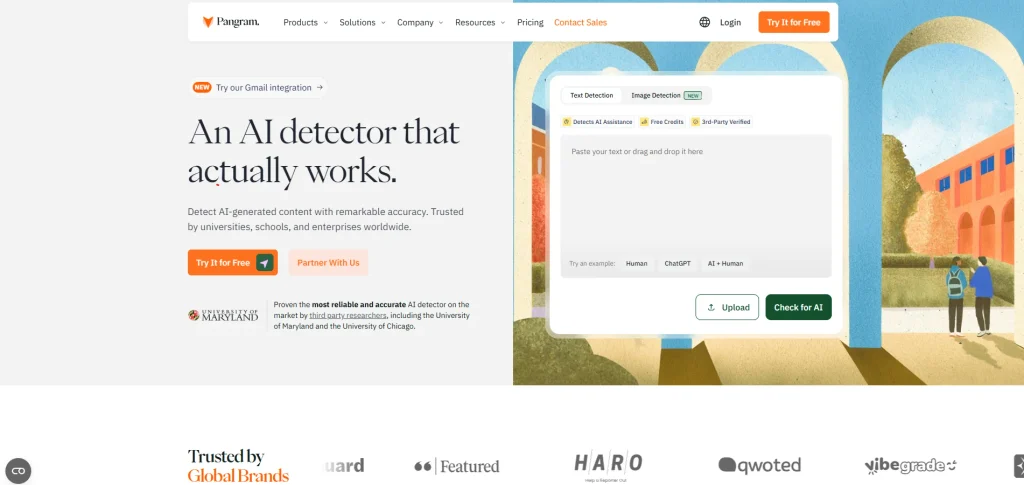Click the Featured brand logo
This screenshot has height=485, width=1024.
click(456, 466)
